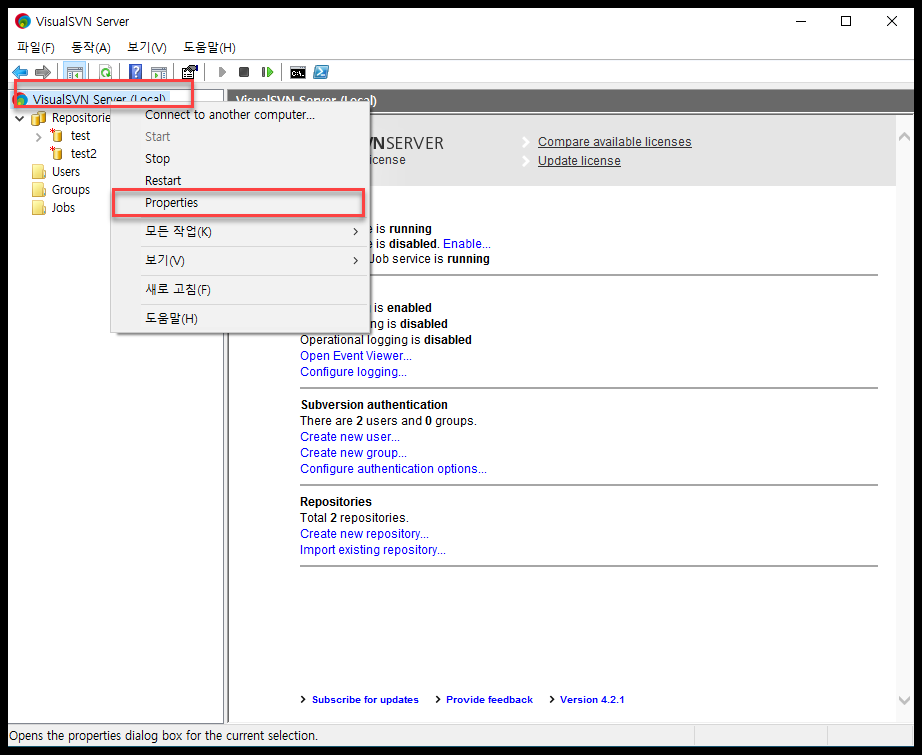Open the Properties toolbar icon
Screen dimensions: 922x755
(189, 72)
